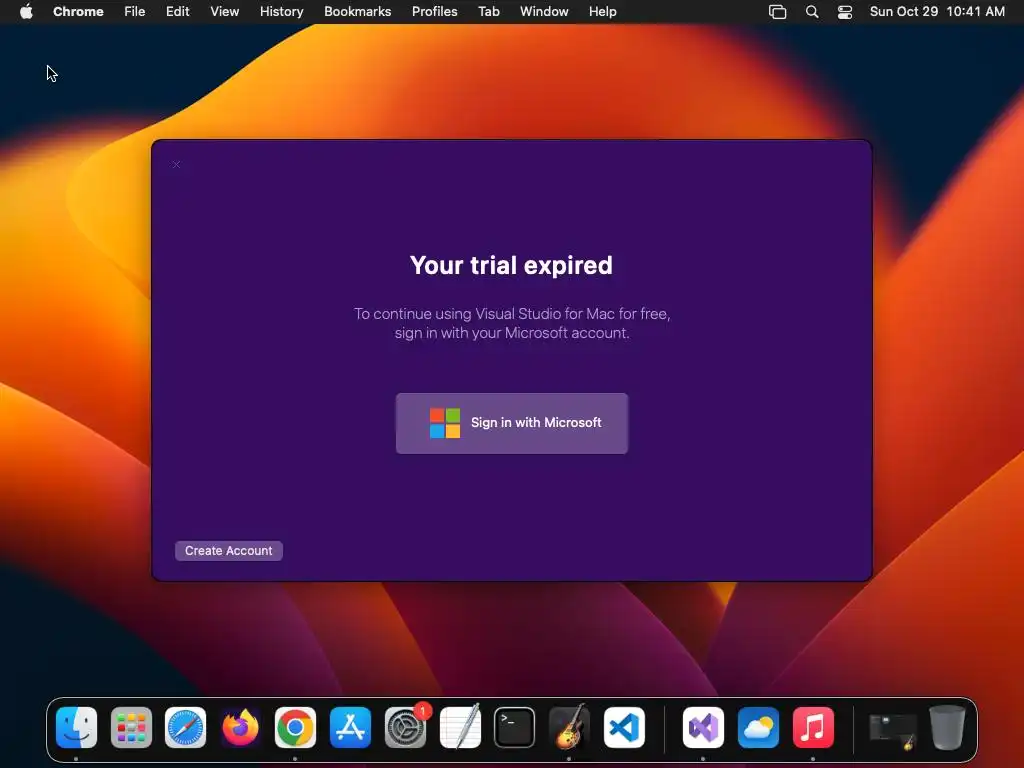
Task: Open GarageBand from the Dock
Action: coord(569,726)
